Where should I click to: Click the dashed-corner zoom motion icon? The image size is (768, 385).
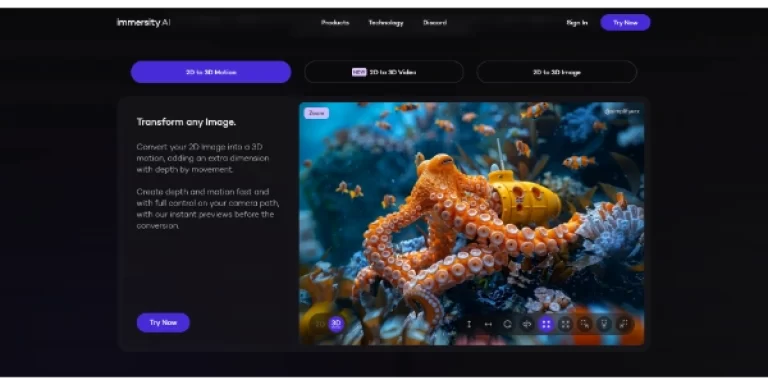(565, 324)
